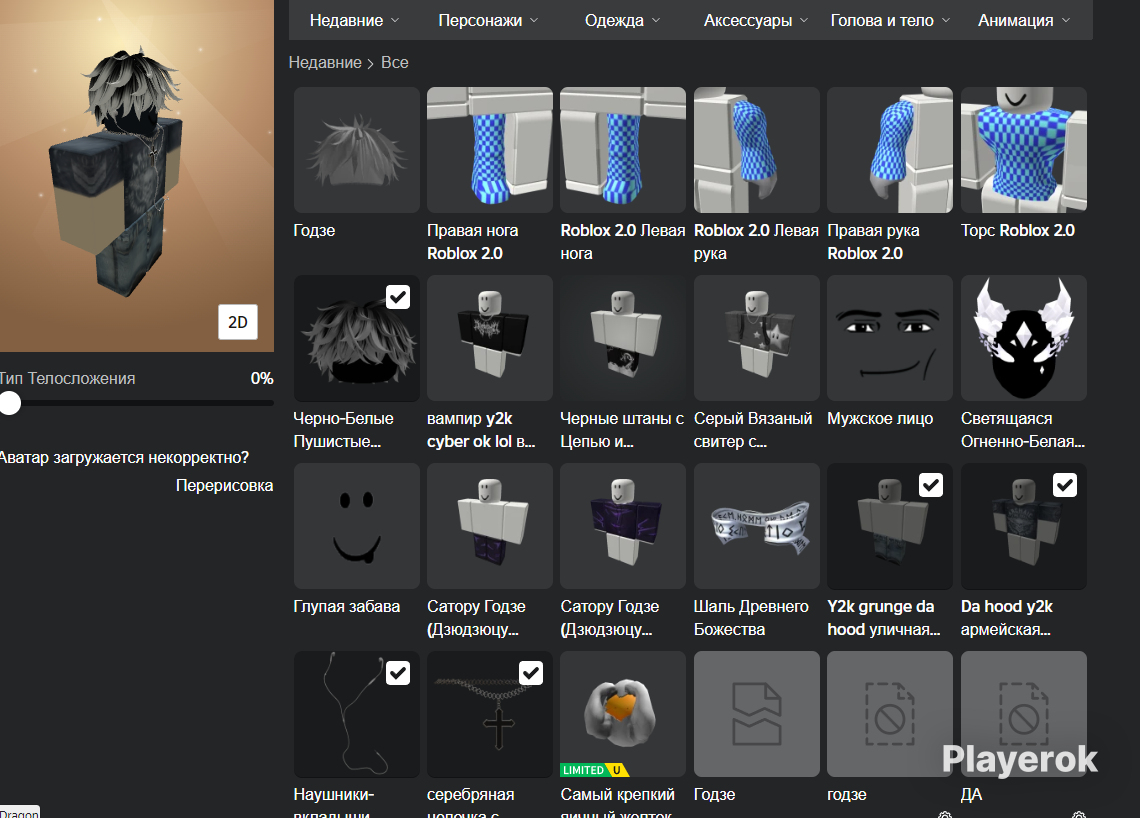Expand the Анимация dropdown menu

click(1024, 20)
